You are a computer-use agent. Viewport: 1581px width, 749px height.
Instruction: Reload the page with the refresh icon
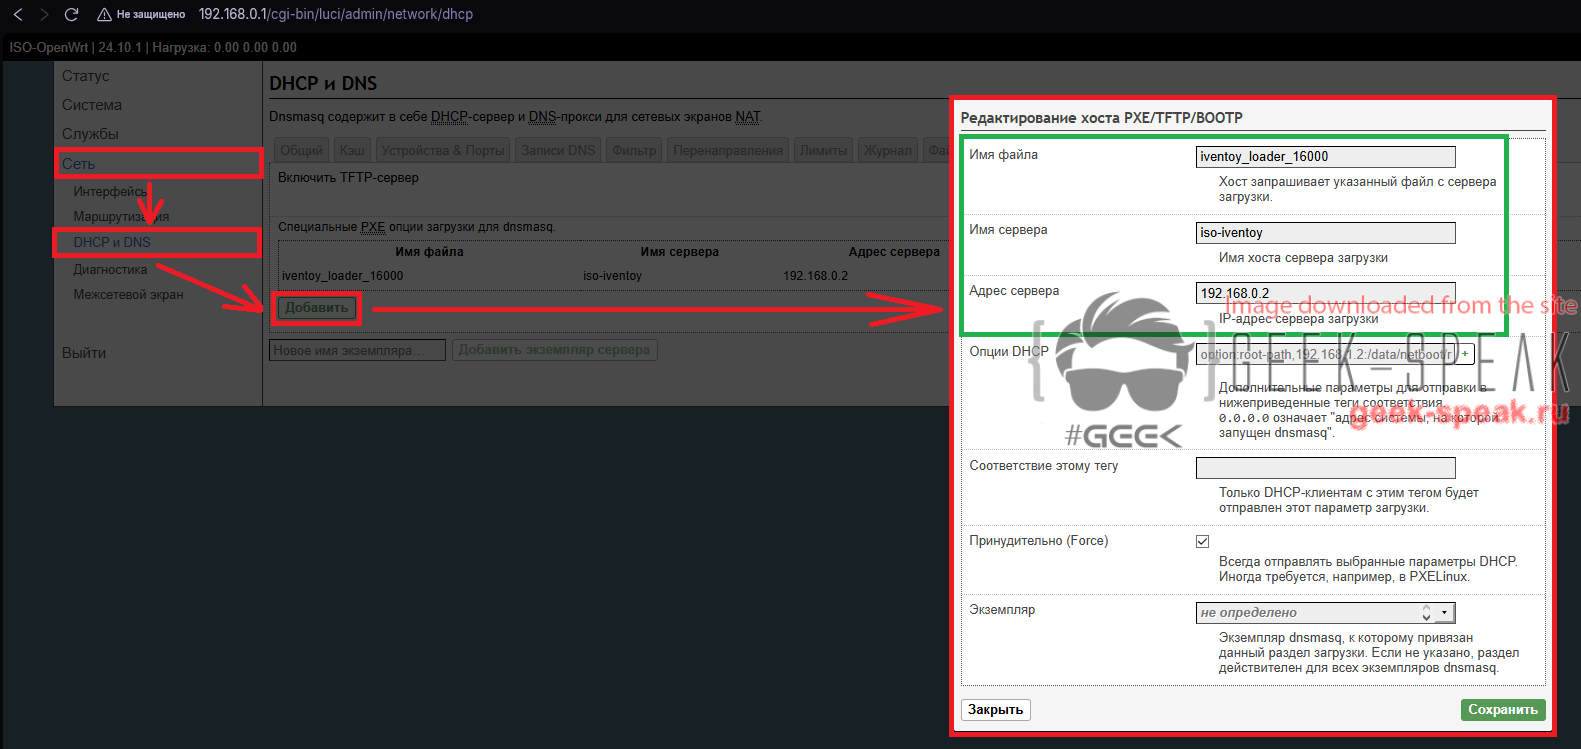[x=71, y=14]
